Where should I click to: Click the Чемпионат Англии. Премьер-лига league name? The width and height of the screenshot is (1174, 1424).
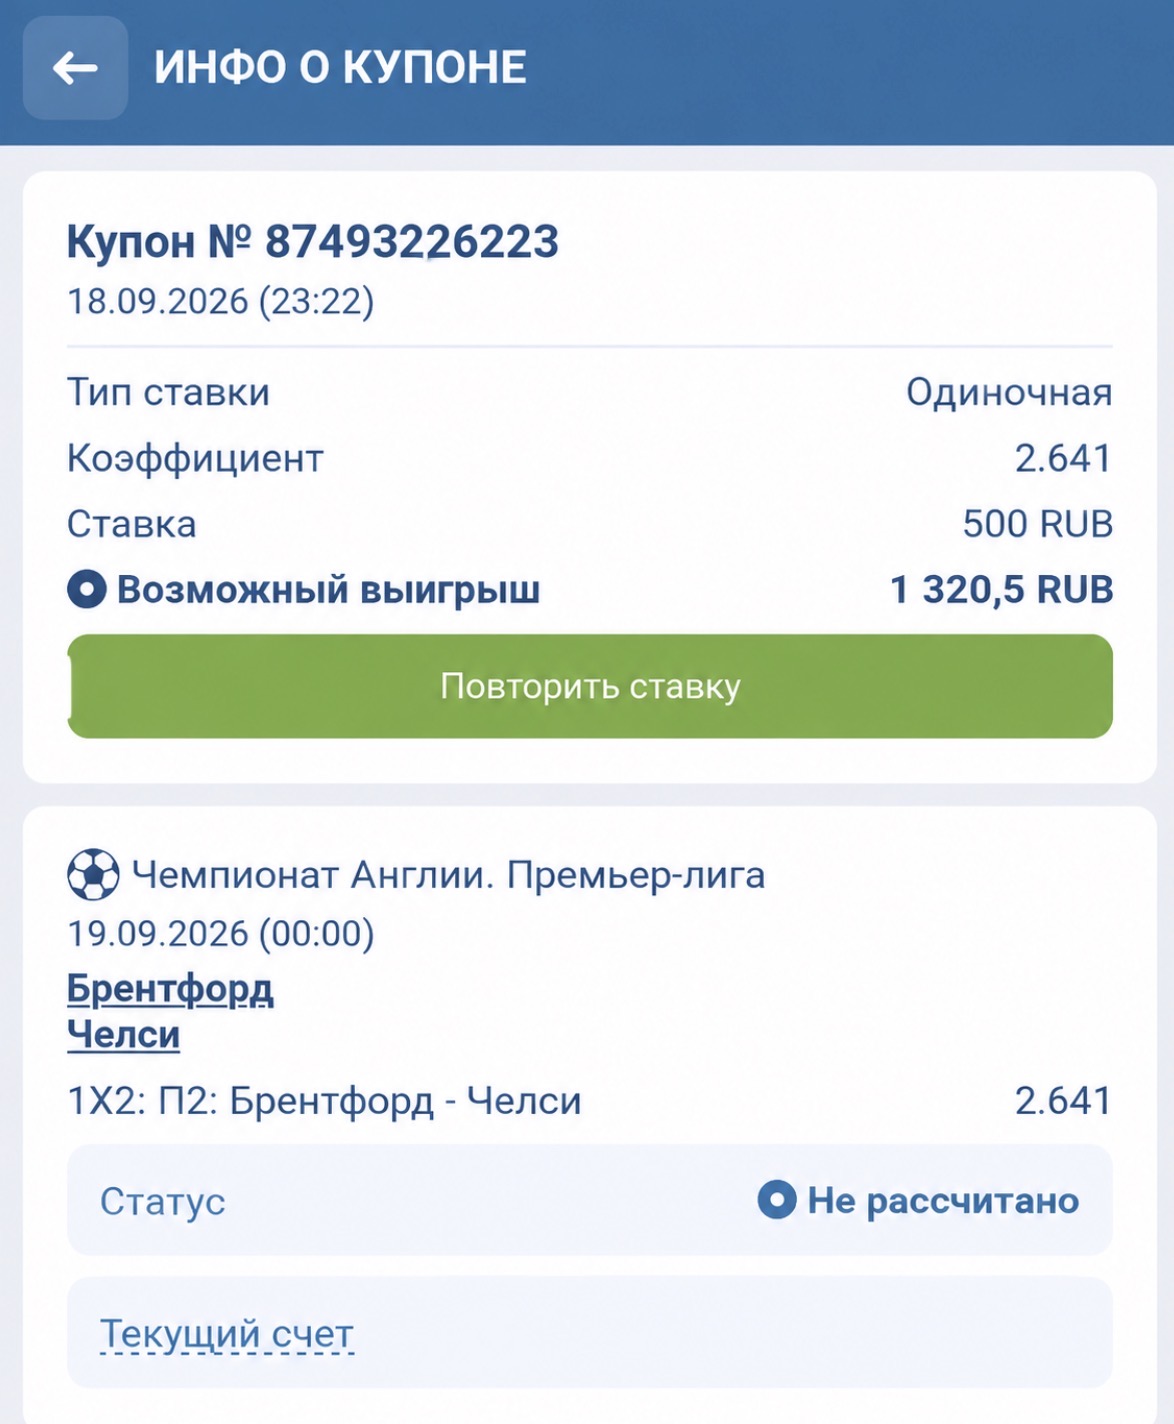click(x=449, y=875)
